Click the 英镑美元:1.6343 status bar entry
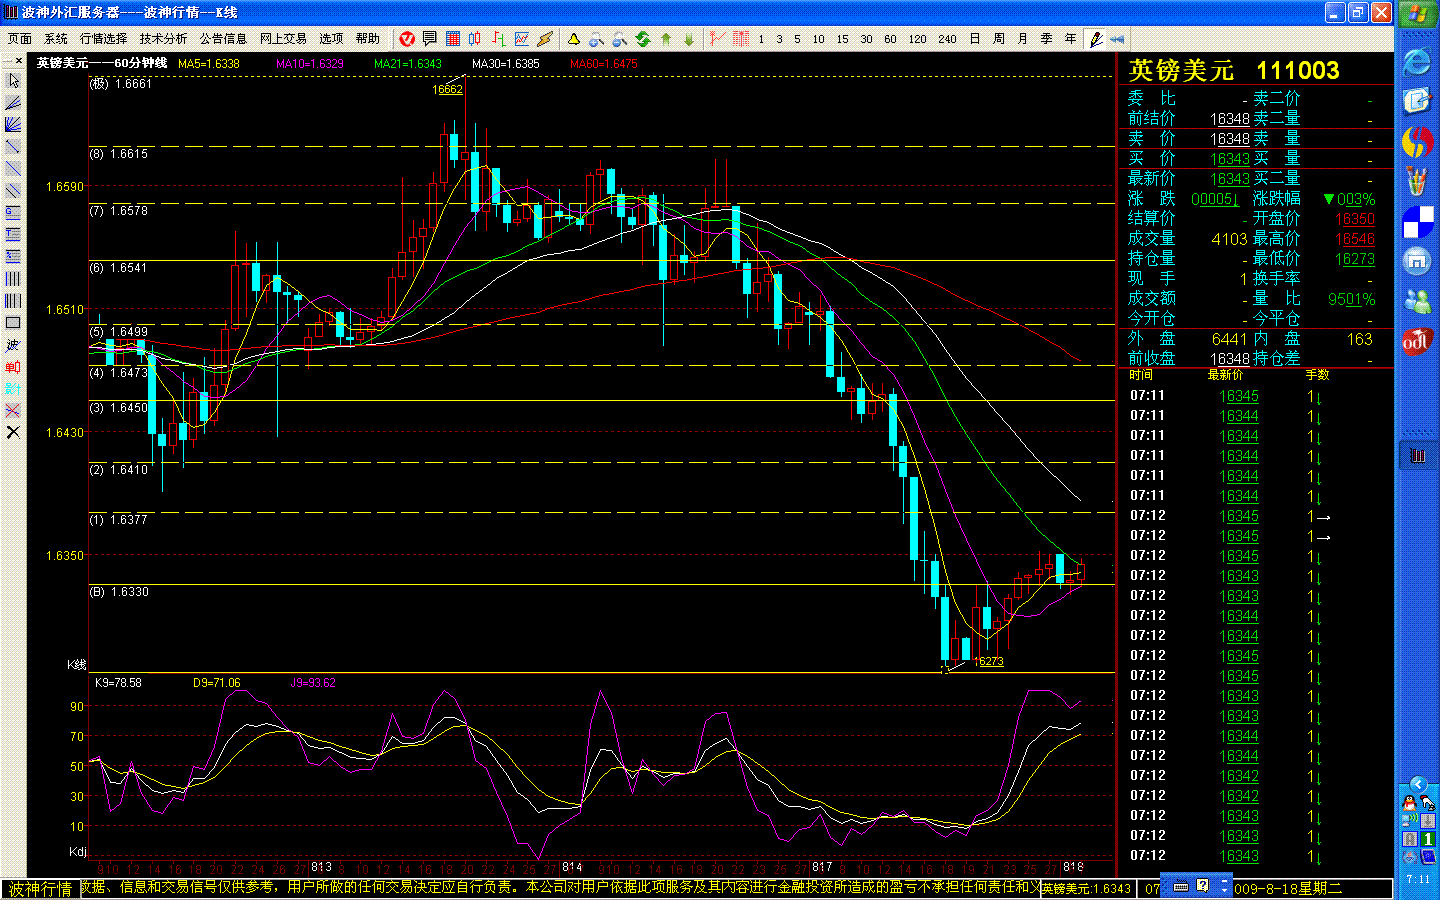The width and height of the screenshot is (1440, 900). [x=1086, y=888]
